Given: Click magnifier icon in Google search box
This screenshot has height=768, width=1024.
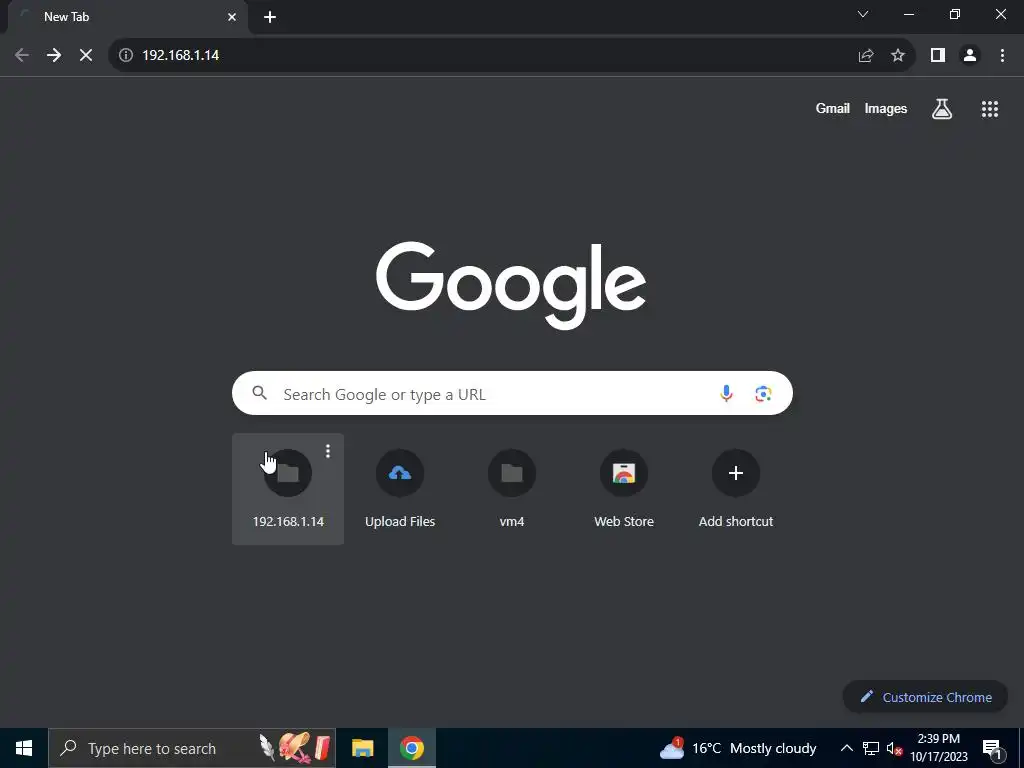Looking at the screenshot, I should 260,393.
